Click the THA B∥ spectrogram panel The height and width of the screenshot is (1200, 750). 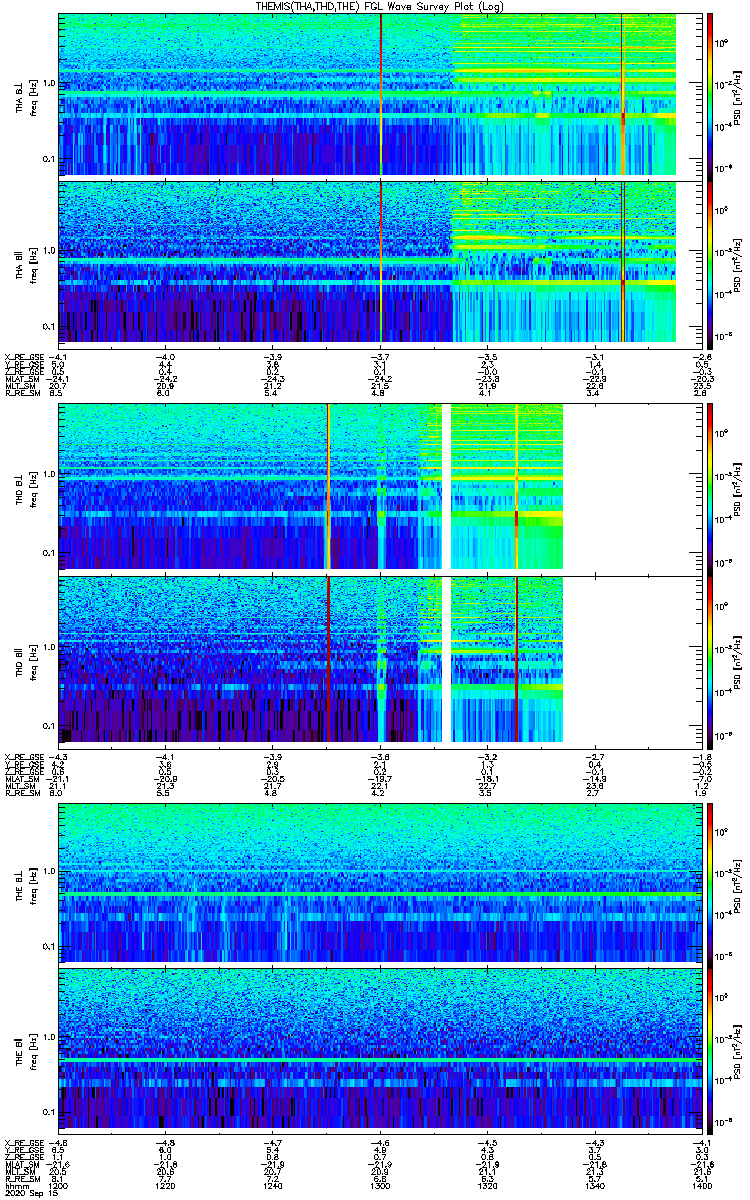point(379,264)
